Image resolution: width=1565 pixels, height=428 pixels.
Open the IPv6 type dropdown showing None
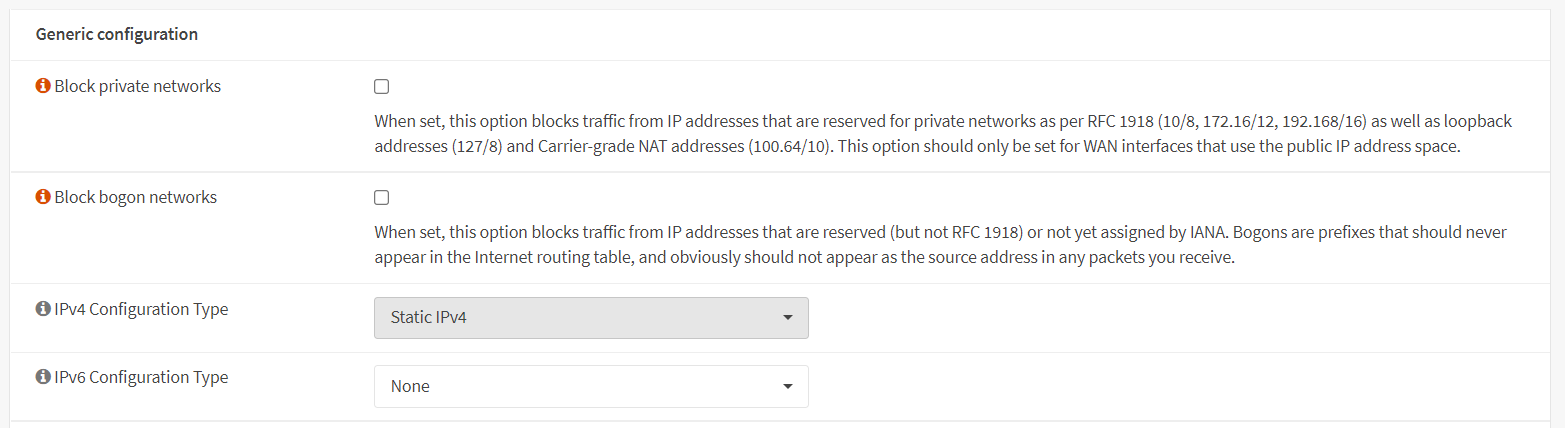[590, 386]
